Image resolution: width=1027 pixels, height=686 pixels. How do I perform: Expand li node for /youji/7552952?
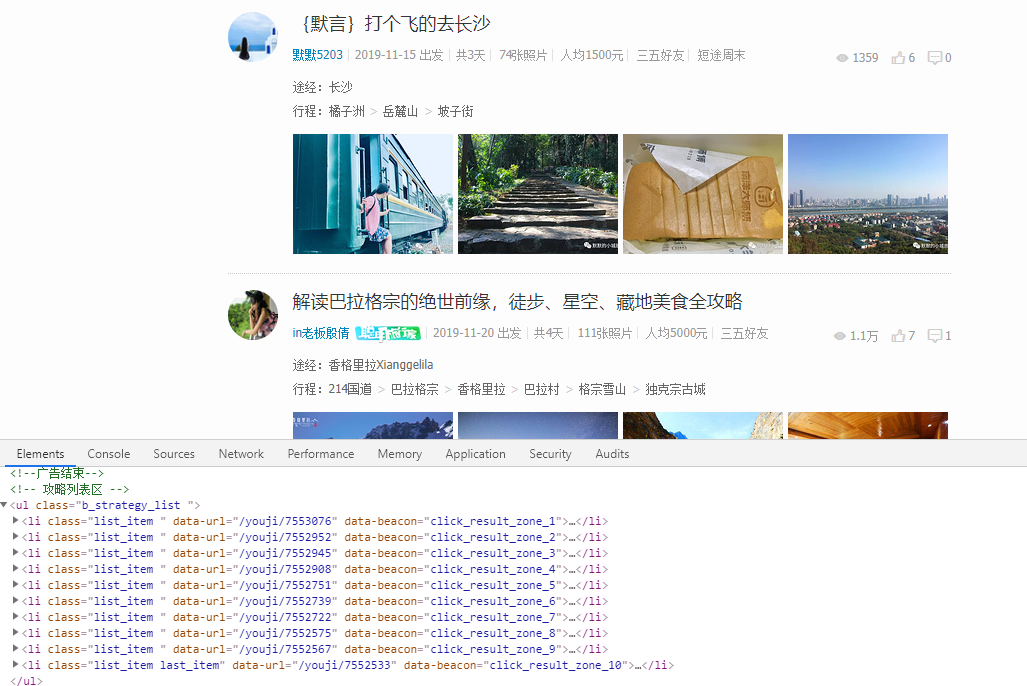[x=16, y=537]
